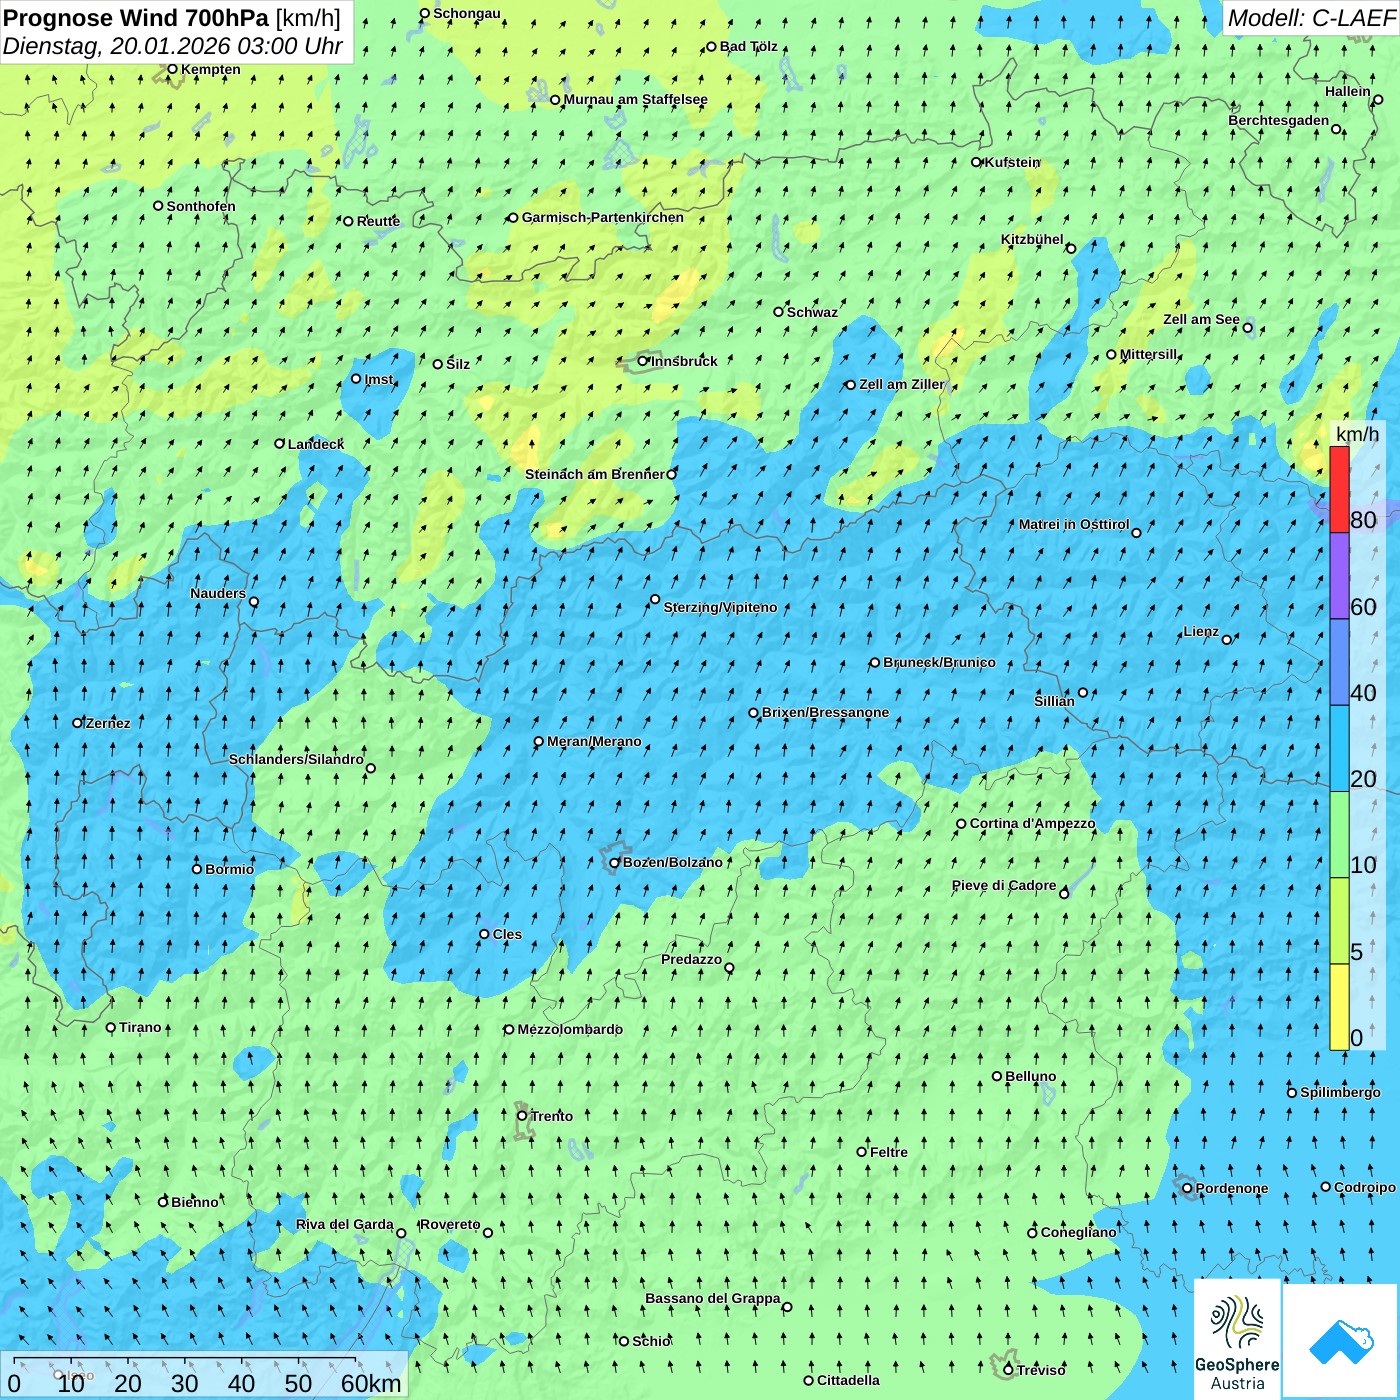Click the 'Predazzo' label

coord(691,959)
